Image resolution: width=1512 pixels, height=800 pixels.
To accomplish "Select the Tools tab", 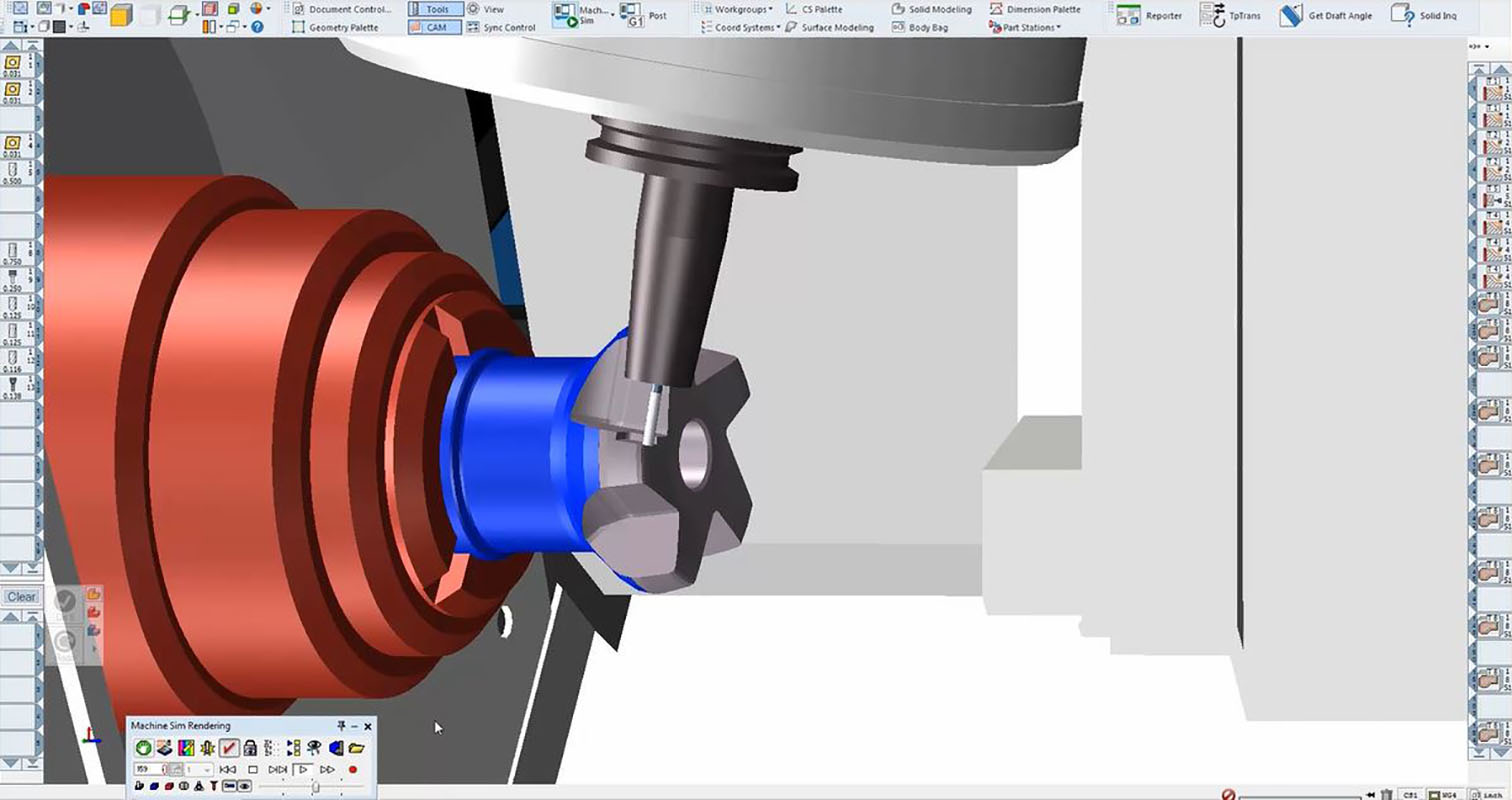I will click(437, 8).
